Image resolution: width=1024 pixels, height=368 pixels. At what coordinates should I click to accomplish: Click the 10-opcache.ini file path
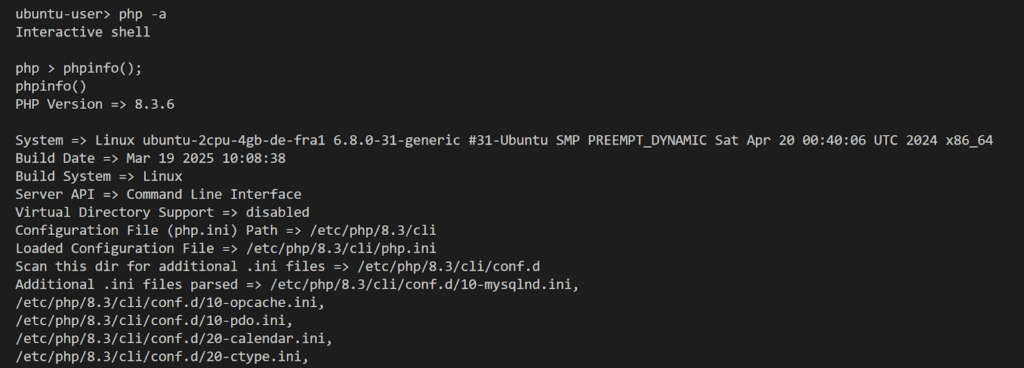point(170,303)
